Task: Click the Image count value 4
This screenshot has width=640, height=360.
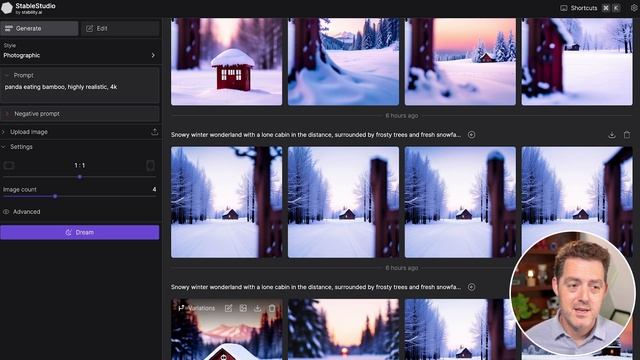Action: point(154,189)
